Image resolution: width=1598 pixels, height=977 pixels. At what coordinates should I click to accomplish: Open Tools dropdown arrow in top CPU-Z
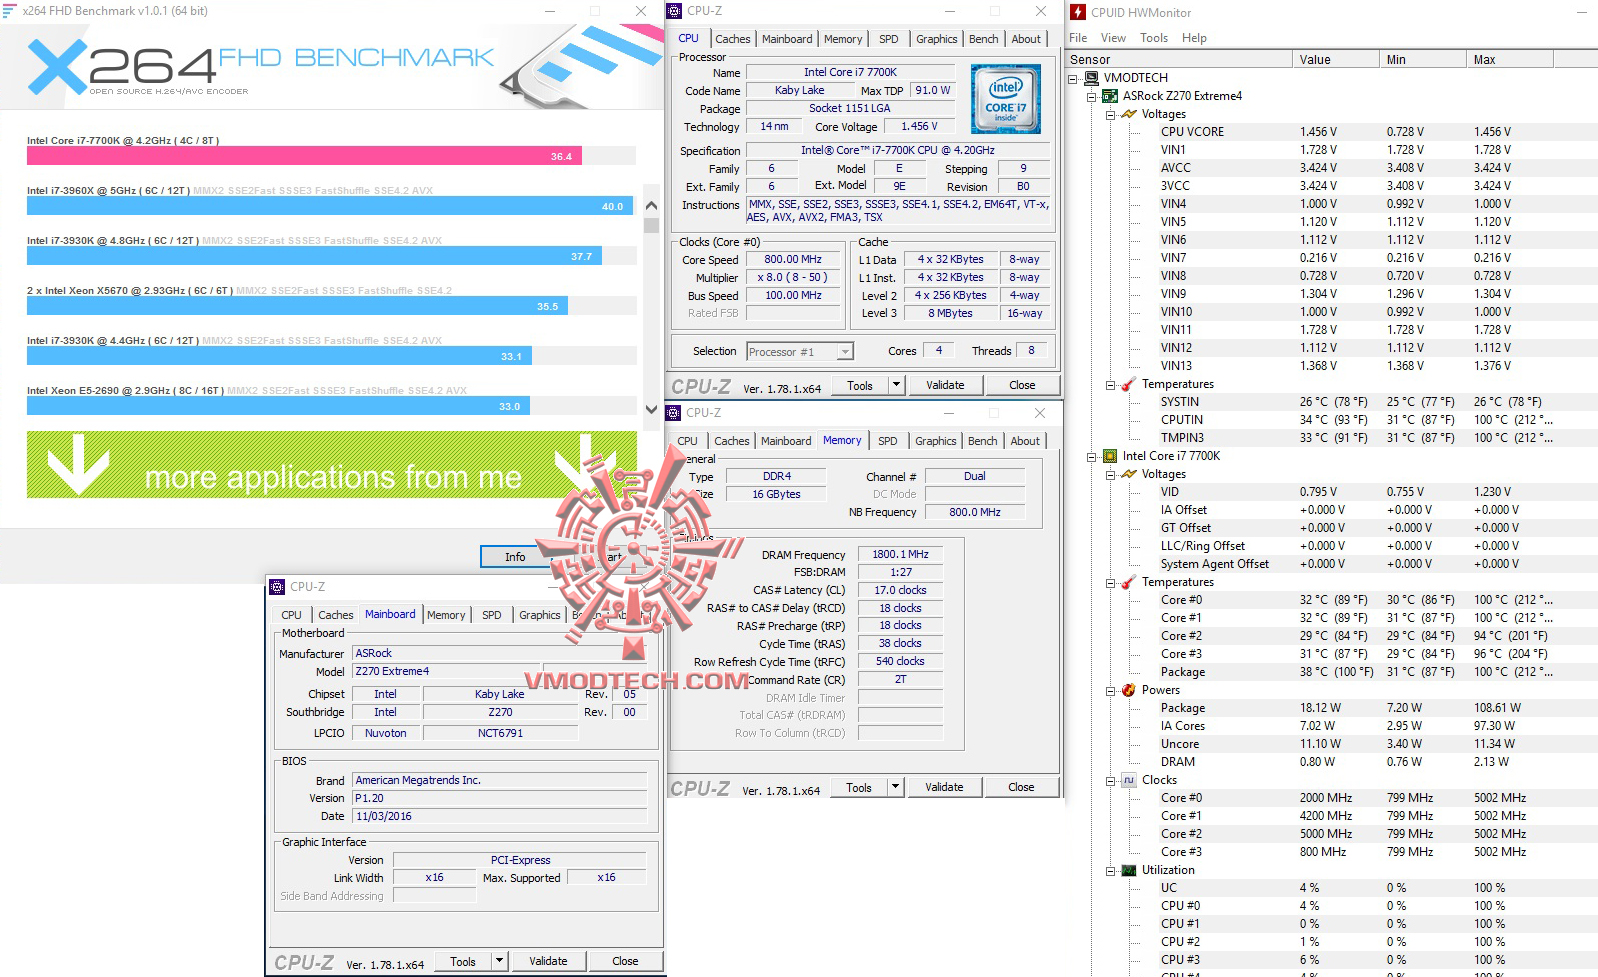896,385
